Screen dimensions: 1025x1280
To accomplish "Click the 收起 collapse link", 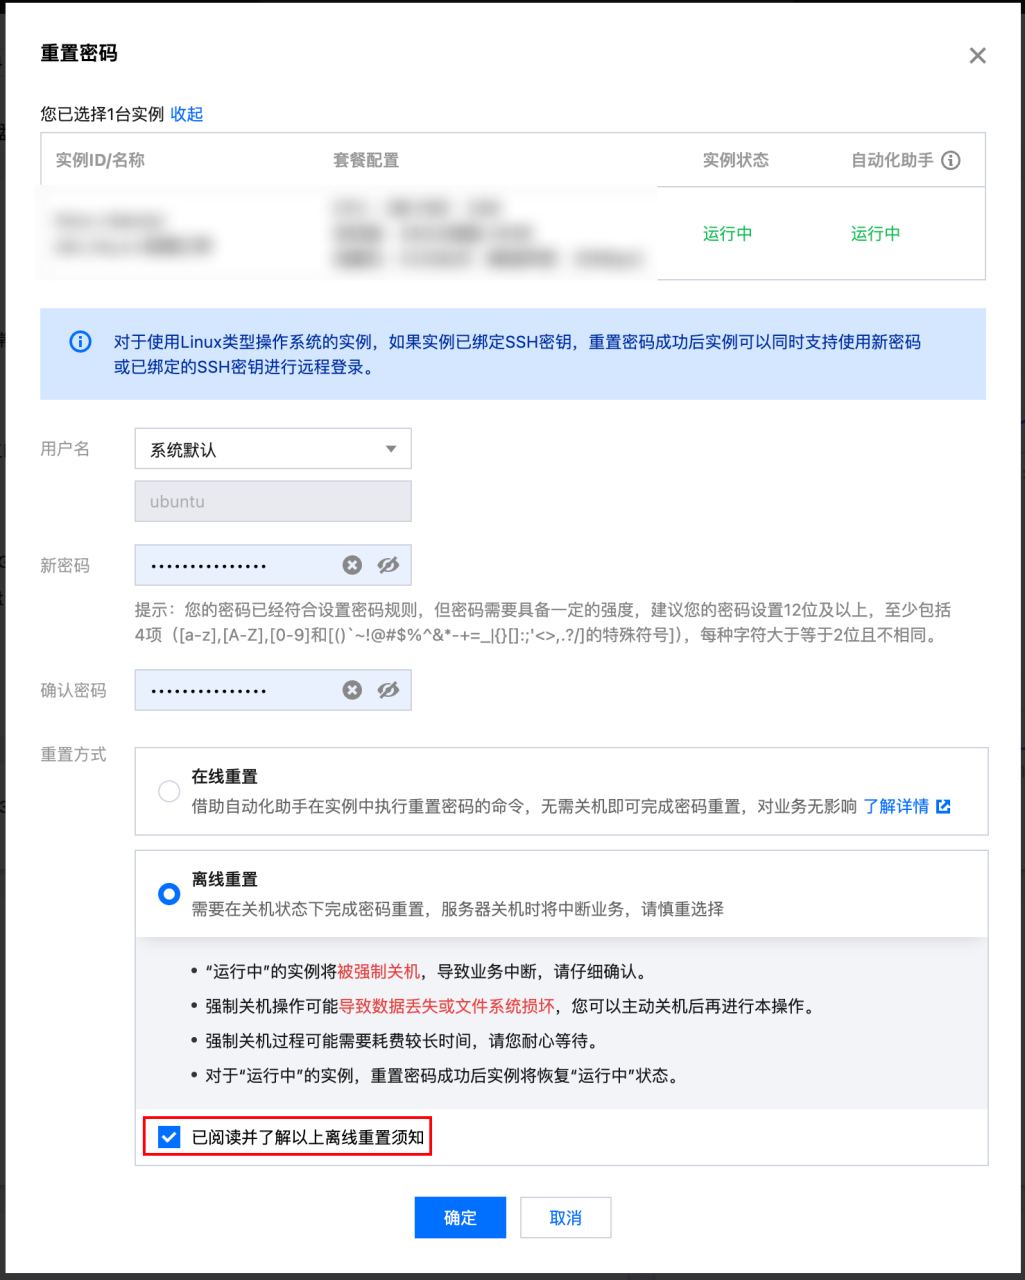I will click(187, 114).
